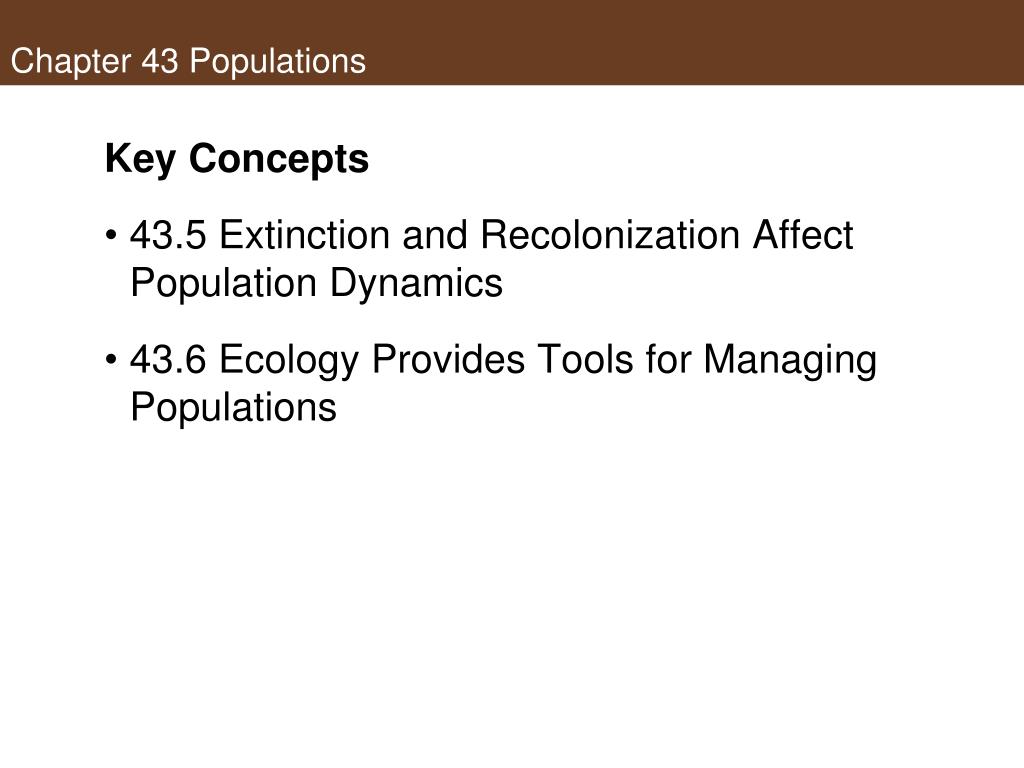This screenshot has width=1024, height=768.
Task: Select the '43.5' section number
Action: point(168,234)
